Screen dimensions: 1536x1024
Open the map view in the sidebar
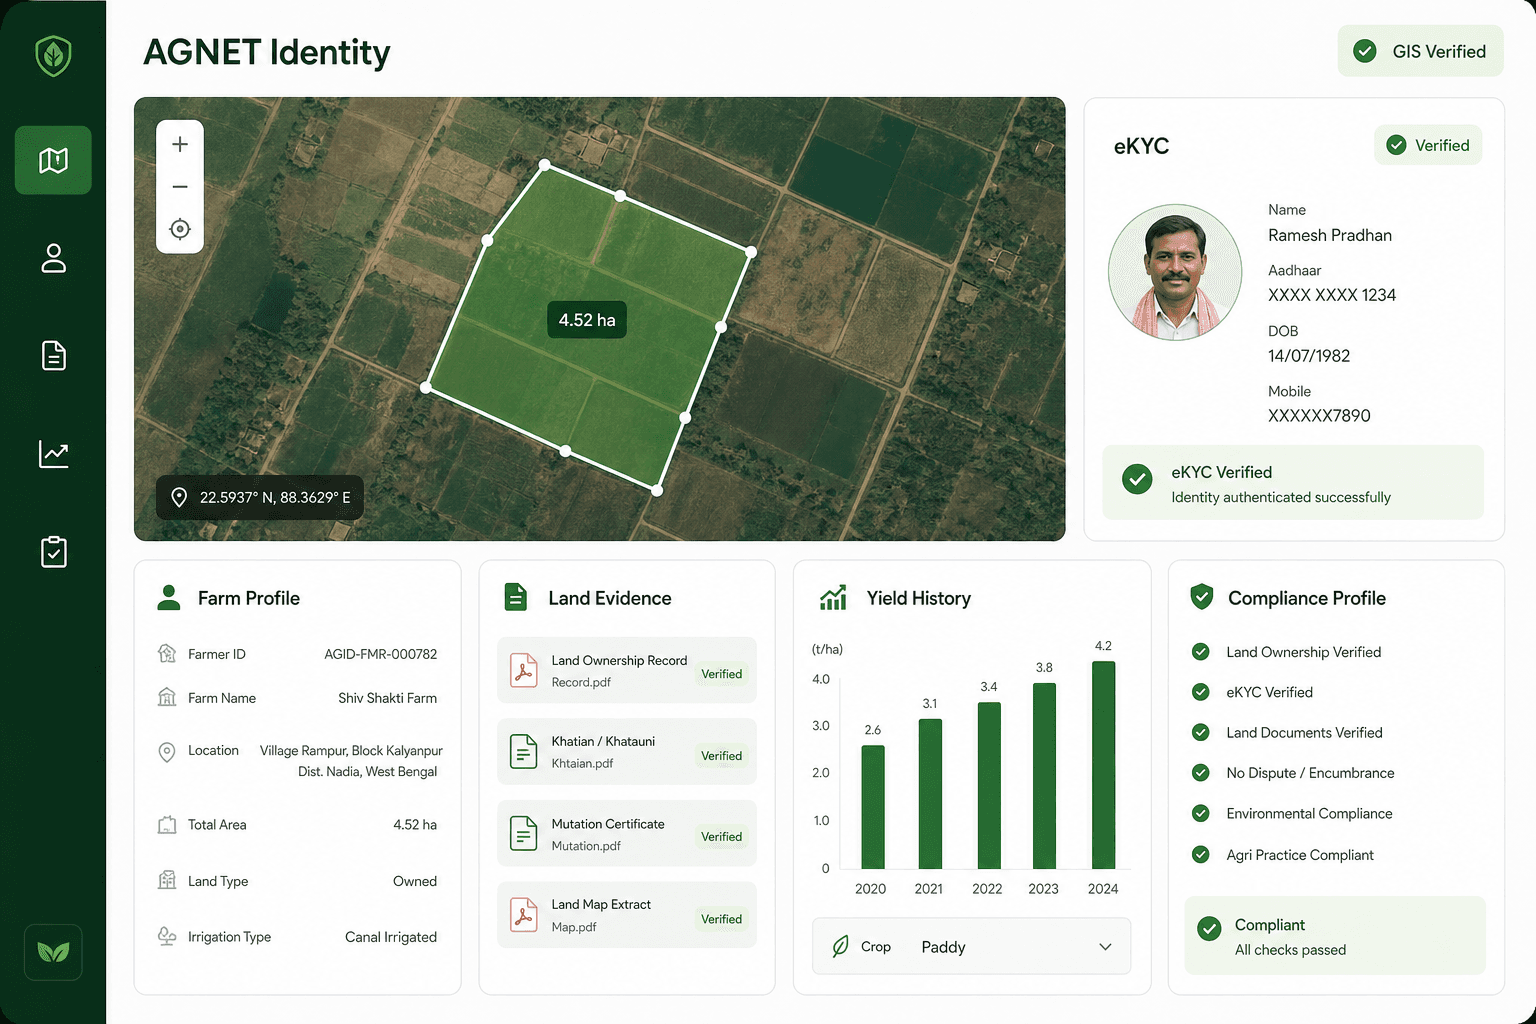(x=53, y=160)
